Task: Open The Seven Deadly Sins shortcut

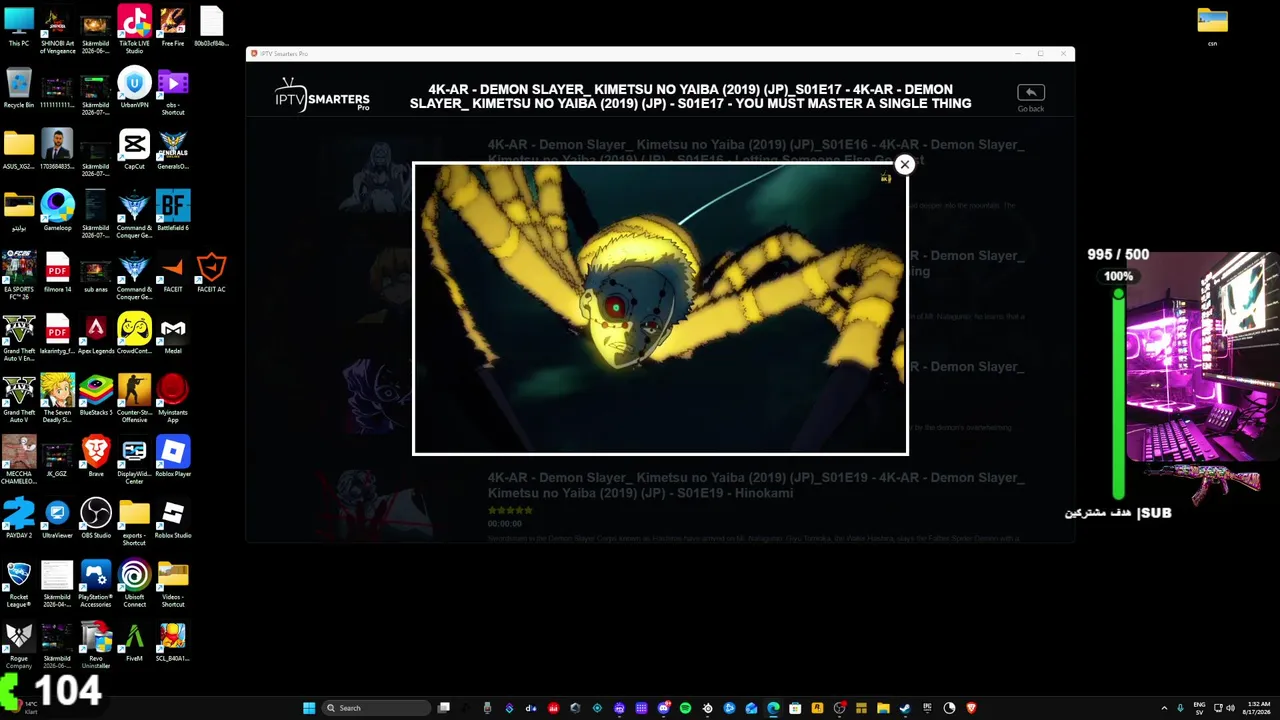Action: (57, 399)
